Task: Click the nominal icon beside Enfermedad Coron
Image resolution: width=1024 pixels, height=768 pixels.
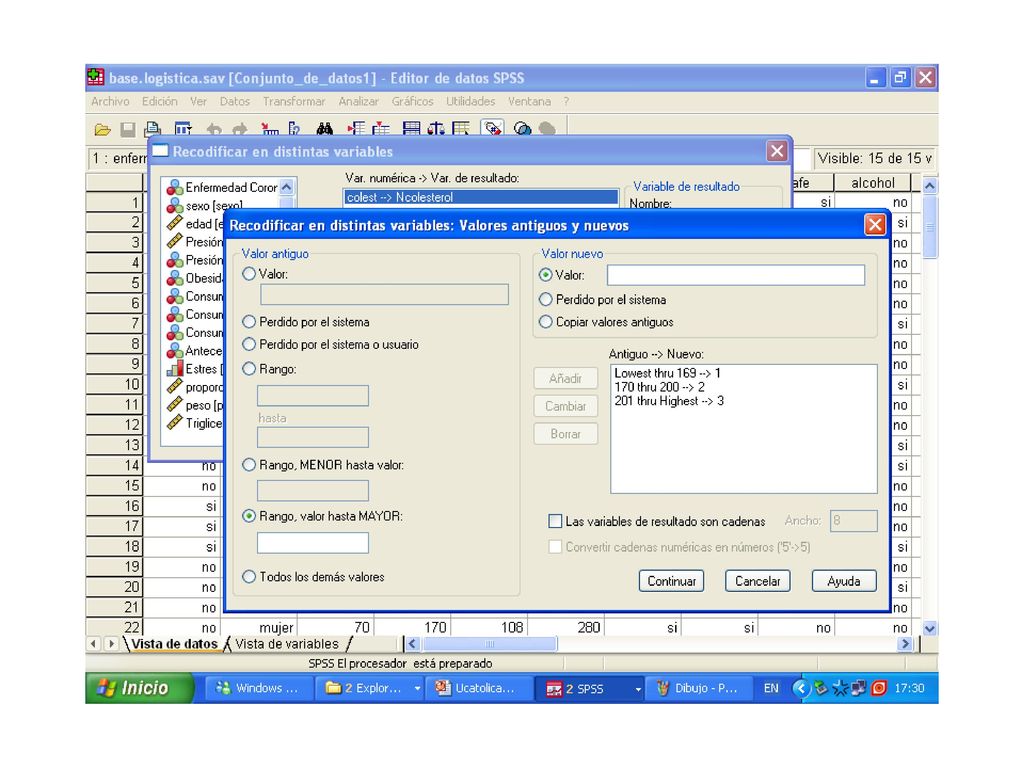Action: (x=174, y=187)
